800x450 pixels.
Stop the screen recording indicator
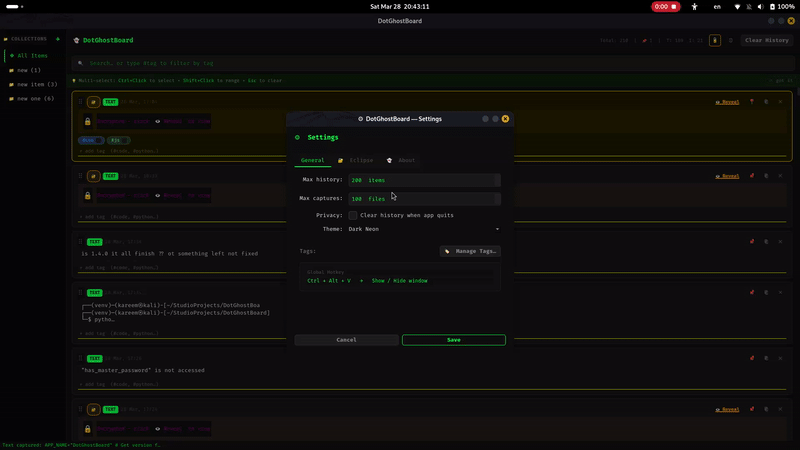[665, 7]
